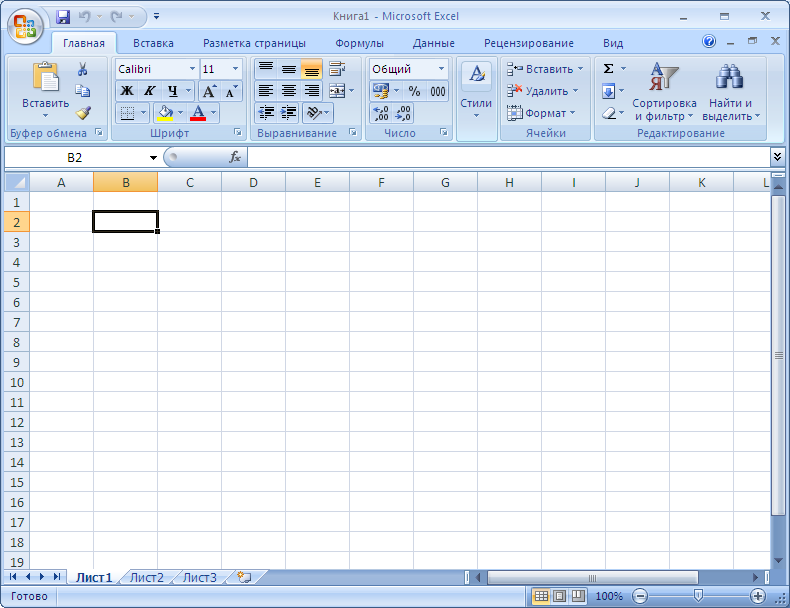Viewport: 790px width, 608px height.
Task: Expand the formula bar
Action: pyautogui.click(x=777, y=157)
